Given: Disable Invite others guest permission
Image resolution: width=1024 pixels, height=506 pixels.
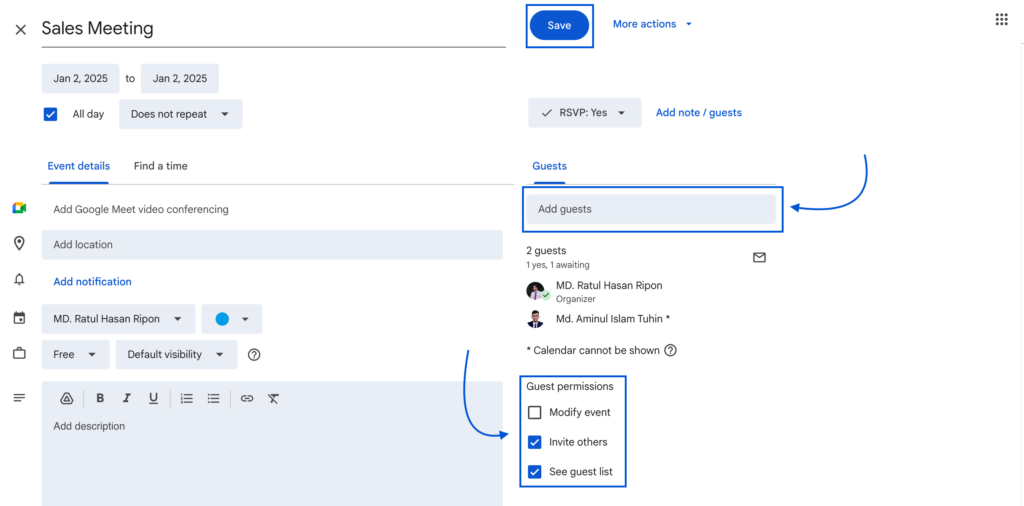Looking at the screenshot, I should point(535,442).
